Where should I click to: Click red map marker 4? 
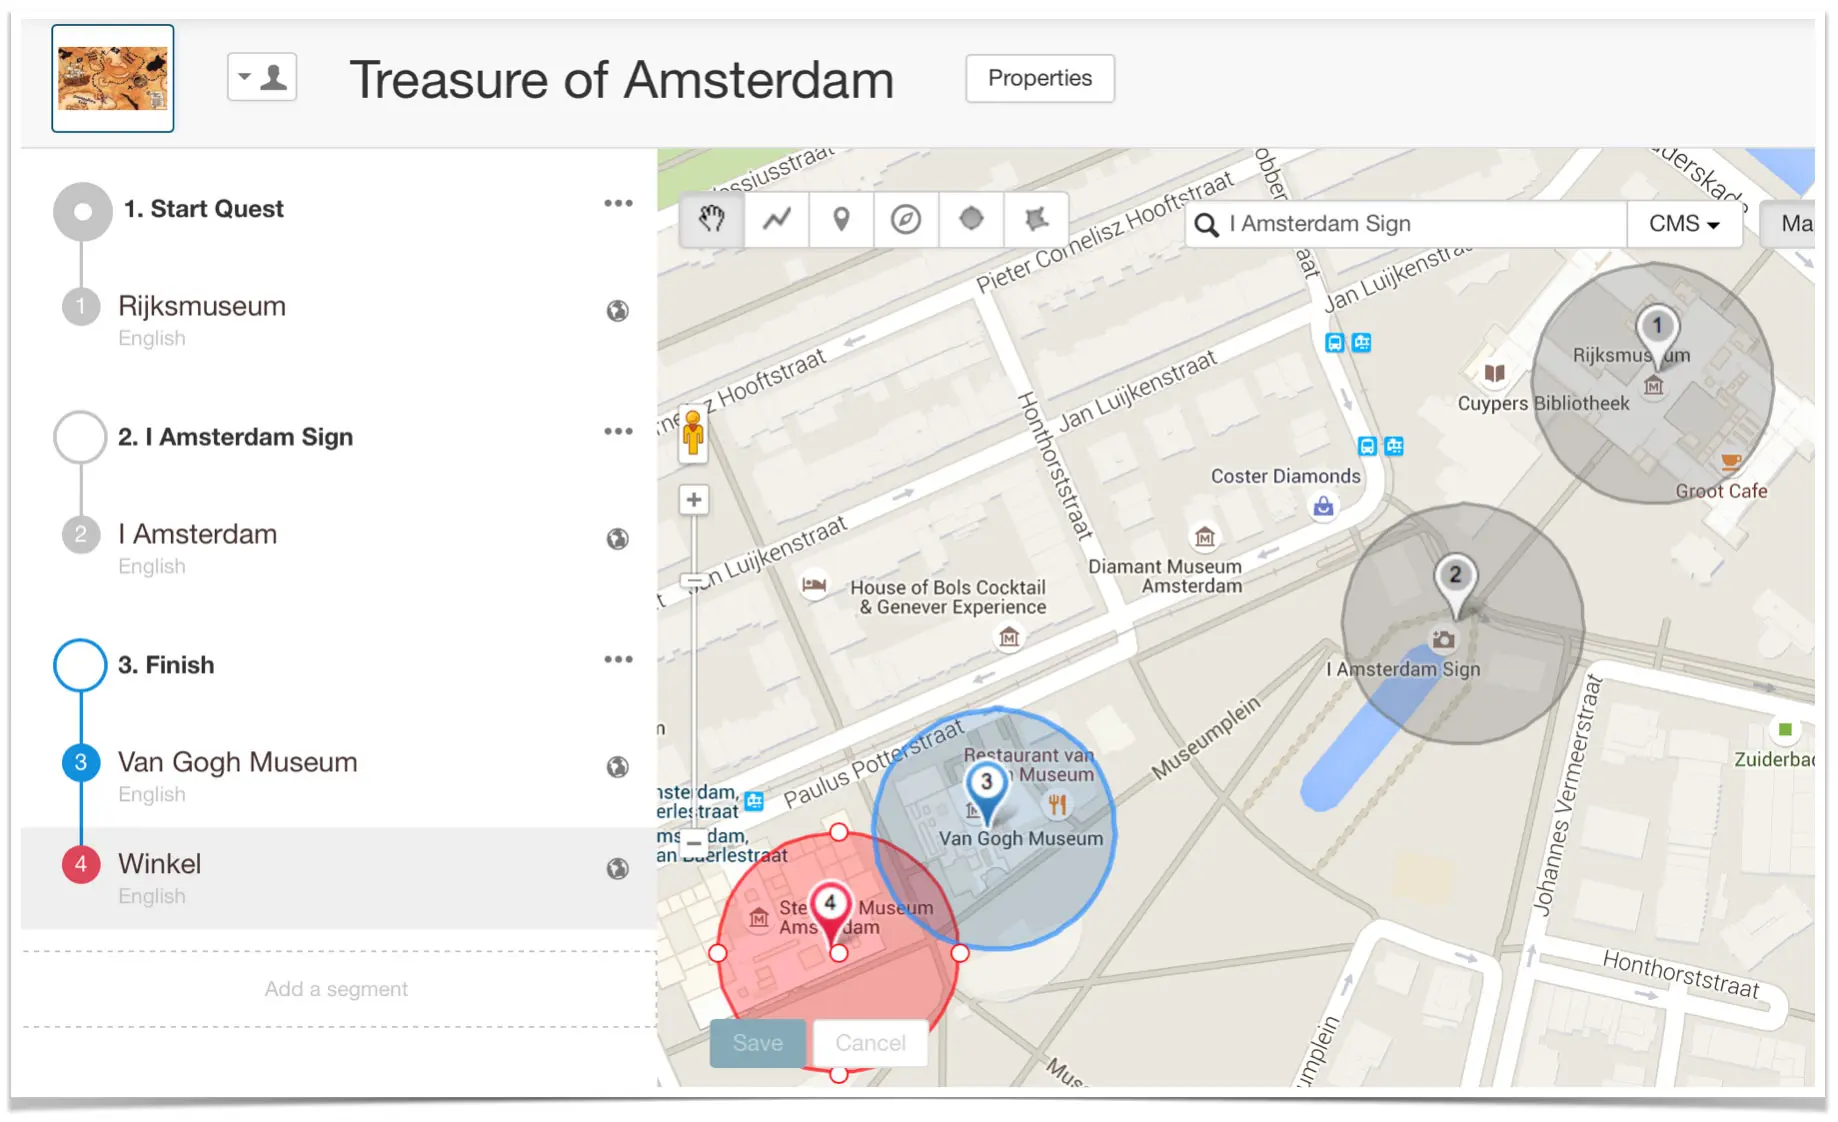(x=830, y=911)
